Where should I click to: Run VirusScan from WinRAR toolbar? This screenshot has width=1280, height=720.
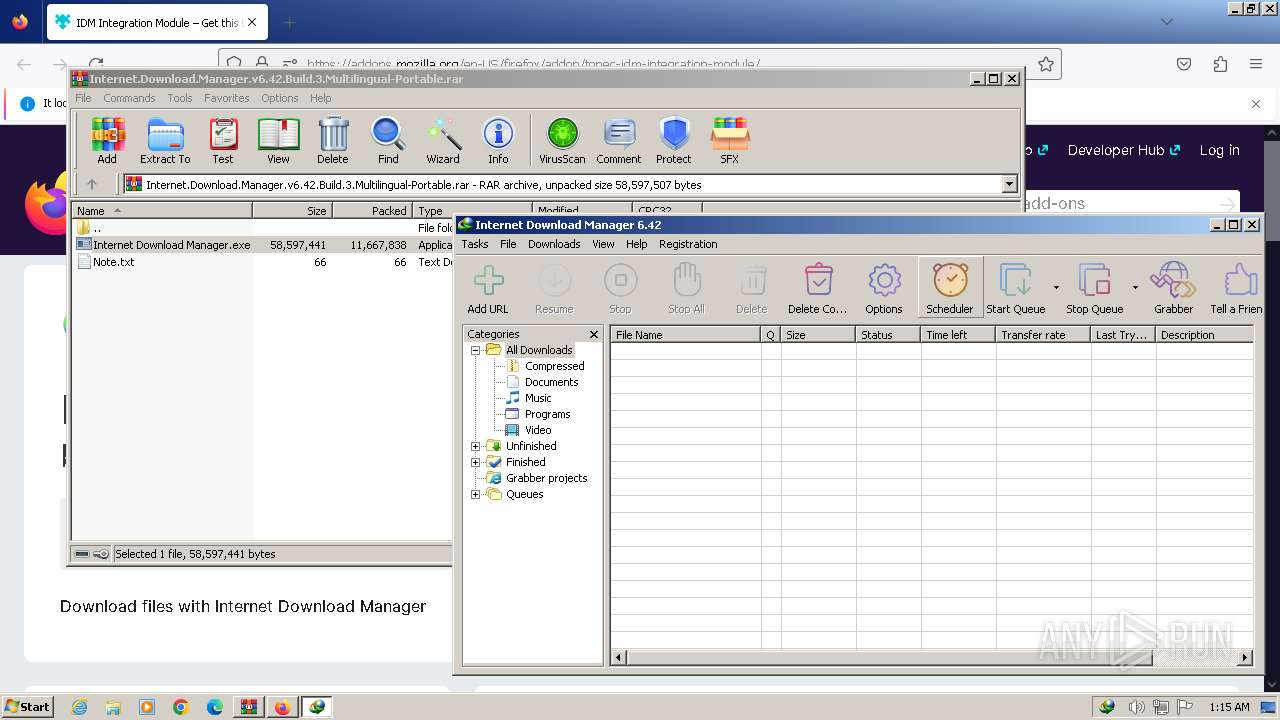[x=562, y=140]
